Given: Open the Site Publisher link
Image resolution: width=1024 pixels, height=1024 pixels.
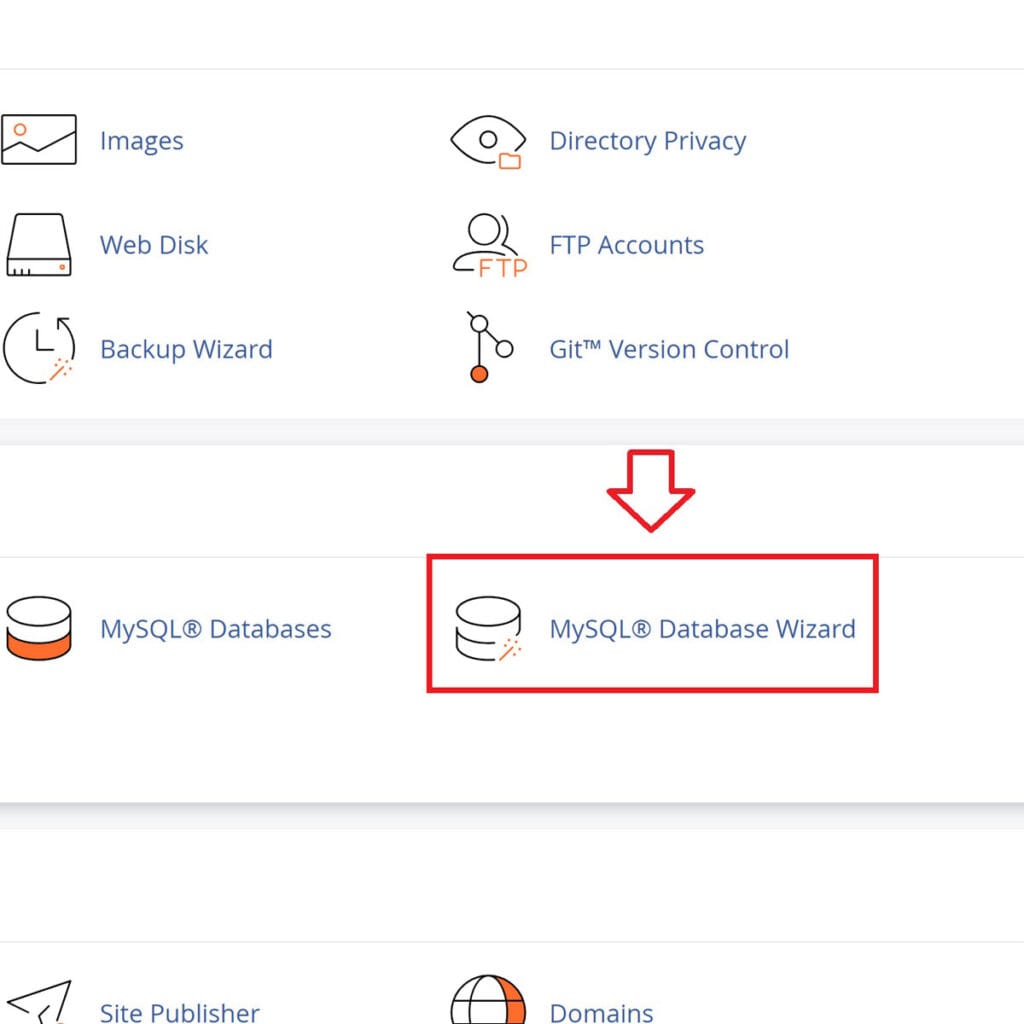Looking at the screenshot, I should 180,1012.
